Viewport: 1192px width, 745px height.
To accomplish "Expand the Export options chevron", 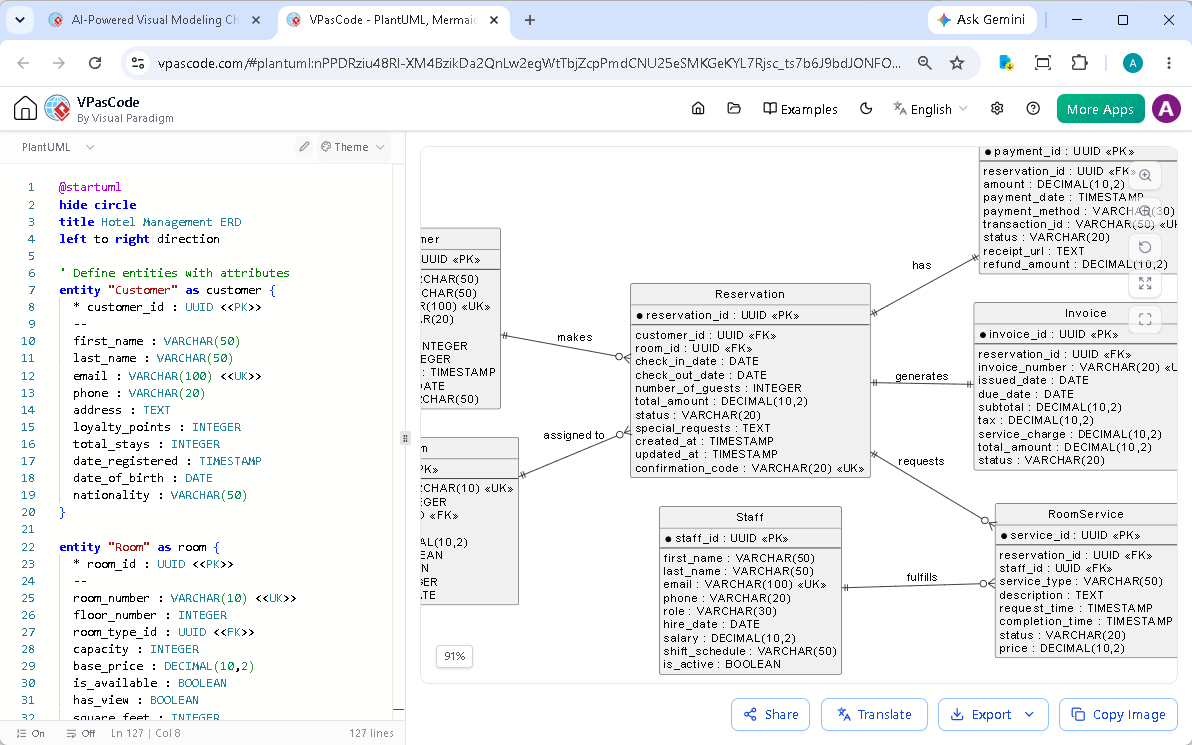I will [1029, 715].
